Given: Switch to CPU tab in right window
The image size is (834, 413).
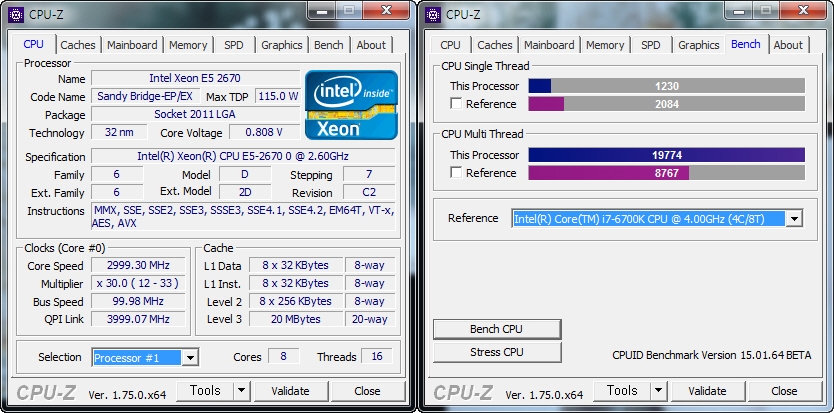Looking at the screenshot, I should [x=451, y=45].
